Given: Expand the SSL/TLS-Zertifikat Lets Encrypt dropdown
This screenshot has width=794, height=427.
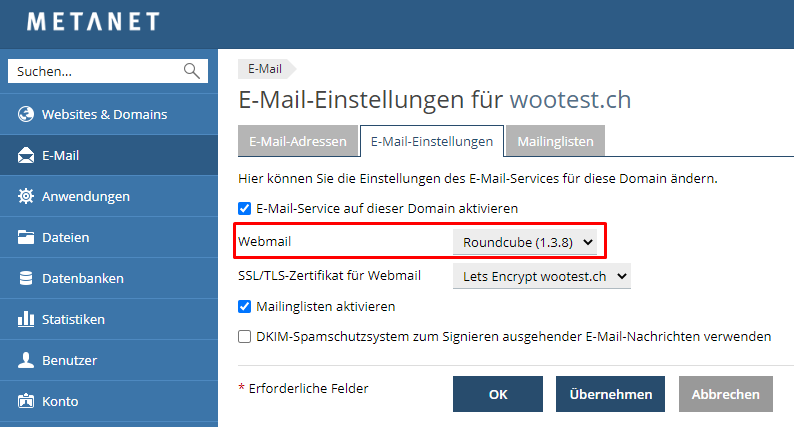Looking at the screenshot, I should (x=542, y=276).
